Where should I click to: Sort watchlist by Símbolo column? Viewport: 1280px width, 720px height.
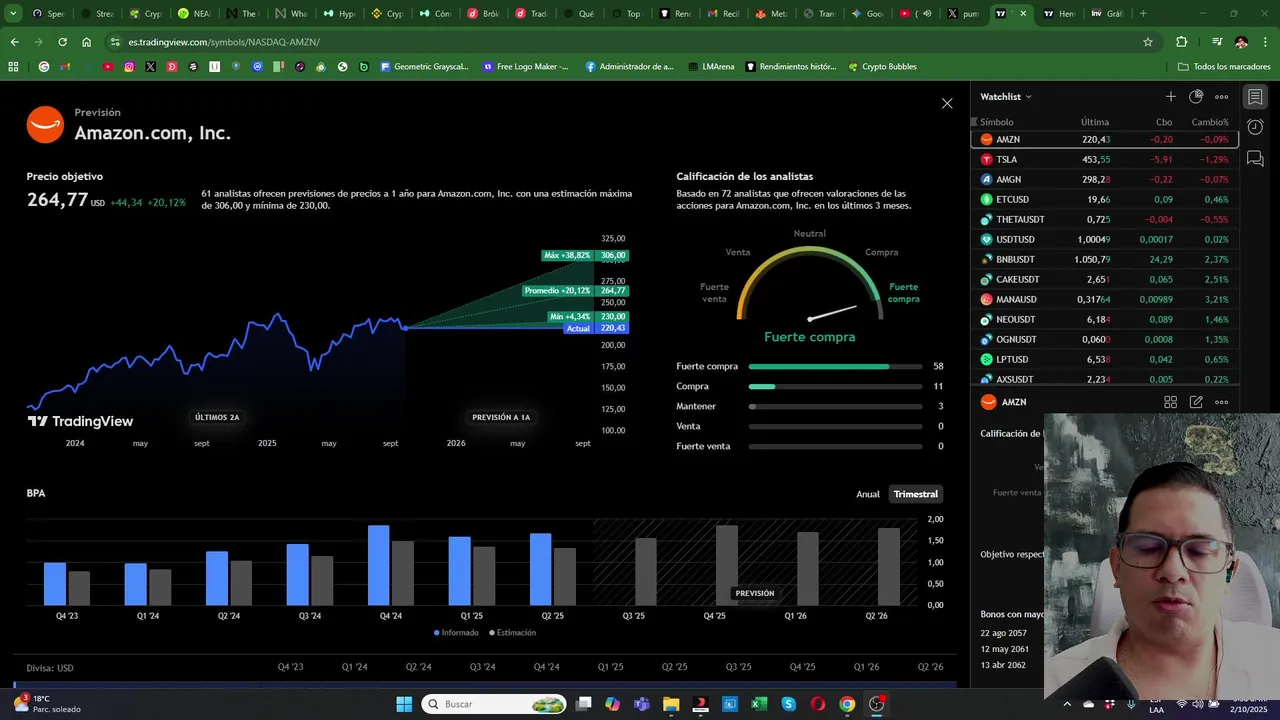[x=996, y=122]
